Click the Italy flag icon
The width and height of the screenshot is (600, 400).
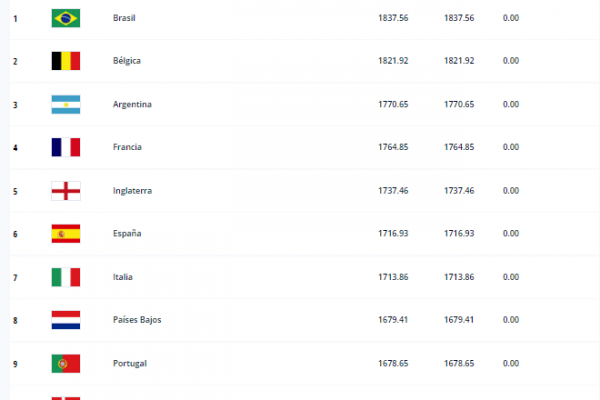pyautogui.click(x=66, y=277)
